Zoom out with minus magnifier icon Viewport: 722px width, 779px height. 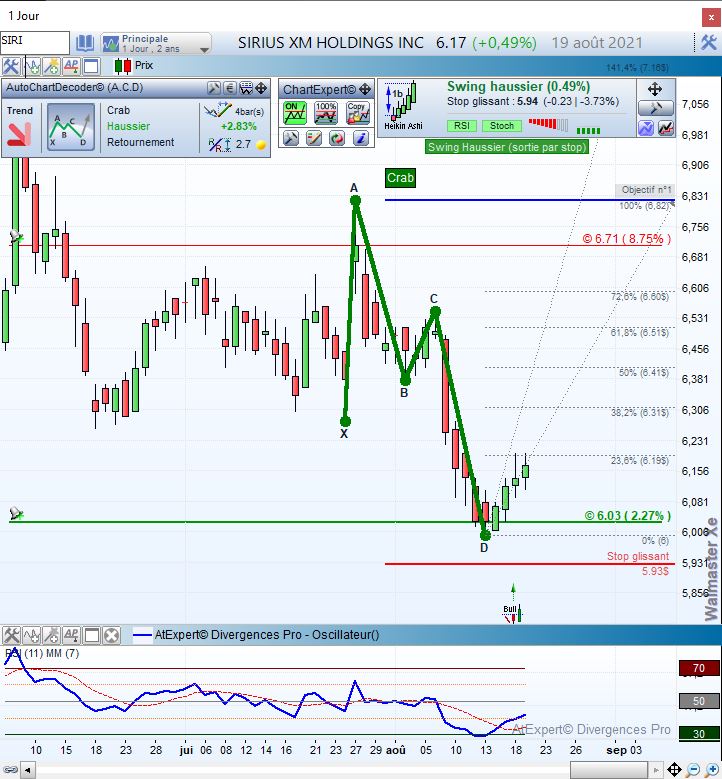pyautogui.click(x=693, y=770)
